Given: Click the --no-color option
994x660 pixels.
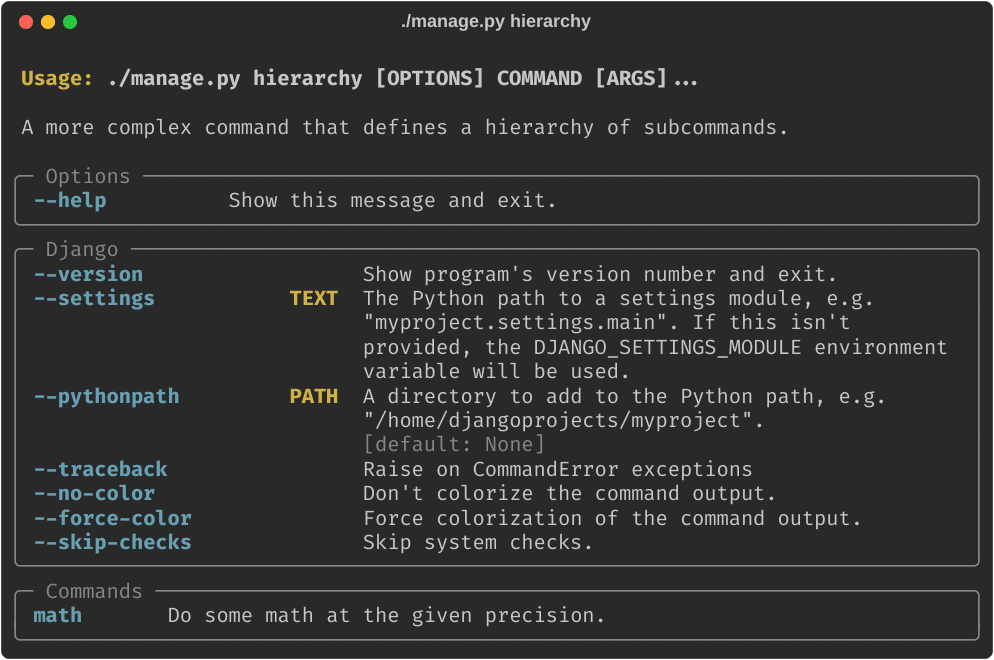Looking at the screenshot, I should click(94, 493).
